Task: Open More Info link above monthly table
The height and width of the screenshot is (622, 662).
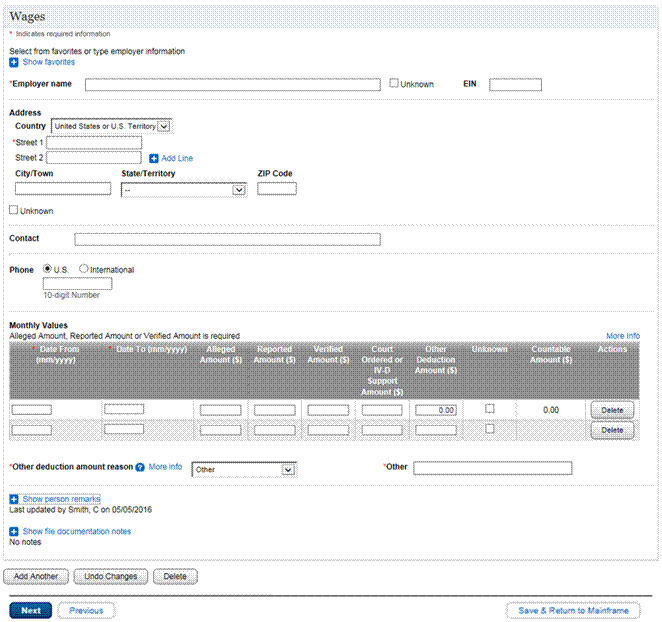Action: tap(622, 336)
